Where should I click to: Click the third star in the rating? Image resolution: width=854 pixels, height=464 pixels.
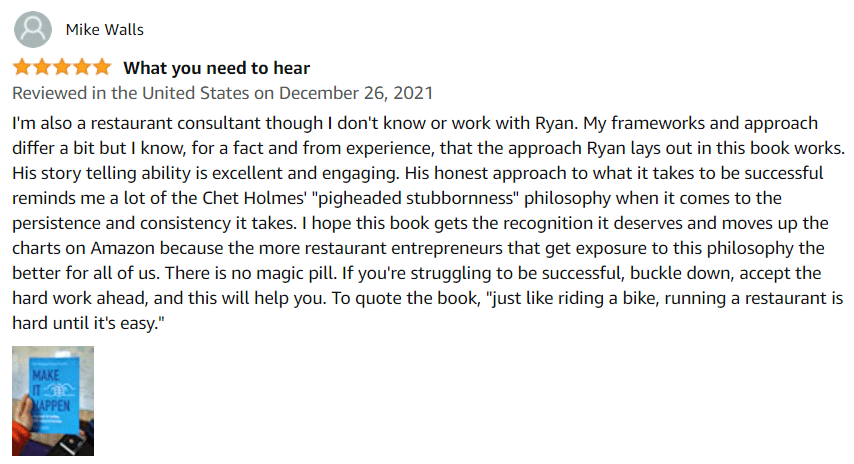coord(62,68)
